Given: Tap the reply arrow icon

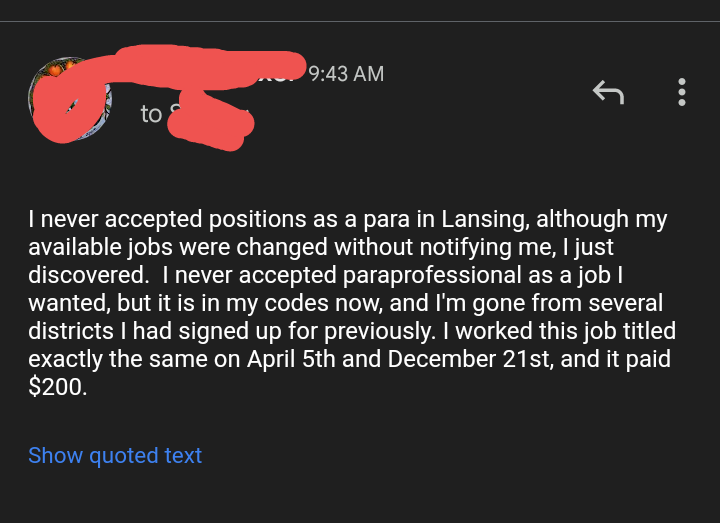Looking at the screenshot, I should pos(608,92).
